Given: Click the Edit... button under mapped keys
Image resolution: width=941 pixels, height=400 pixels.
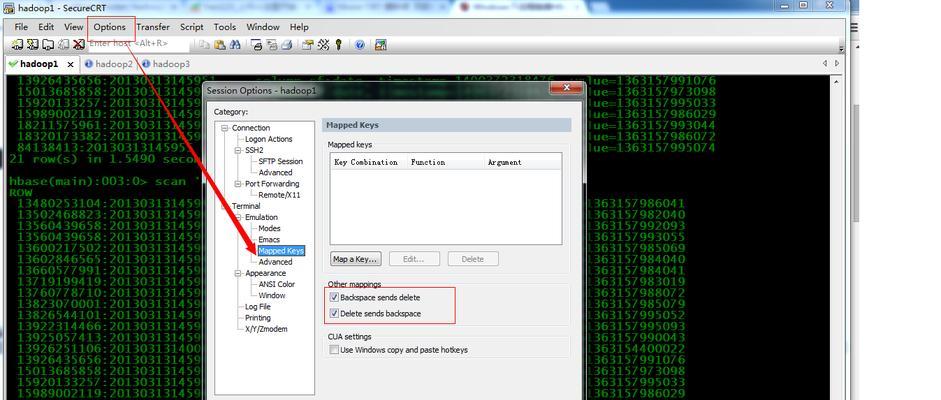Looking at the screenshot, I should (x=415, y=259).
